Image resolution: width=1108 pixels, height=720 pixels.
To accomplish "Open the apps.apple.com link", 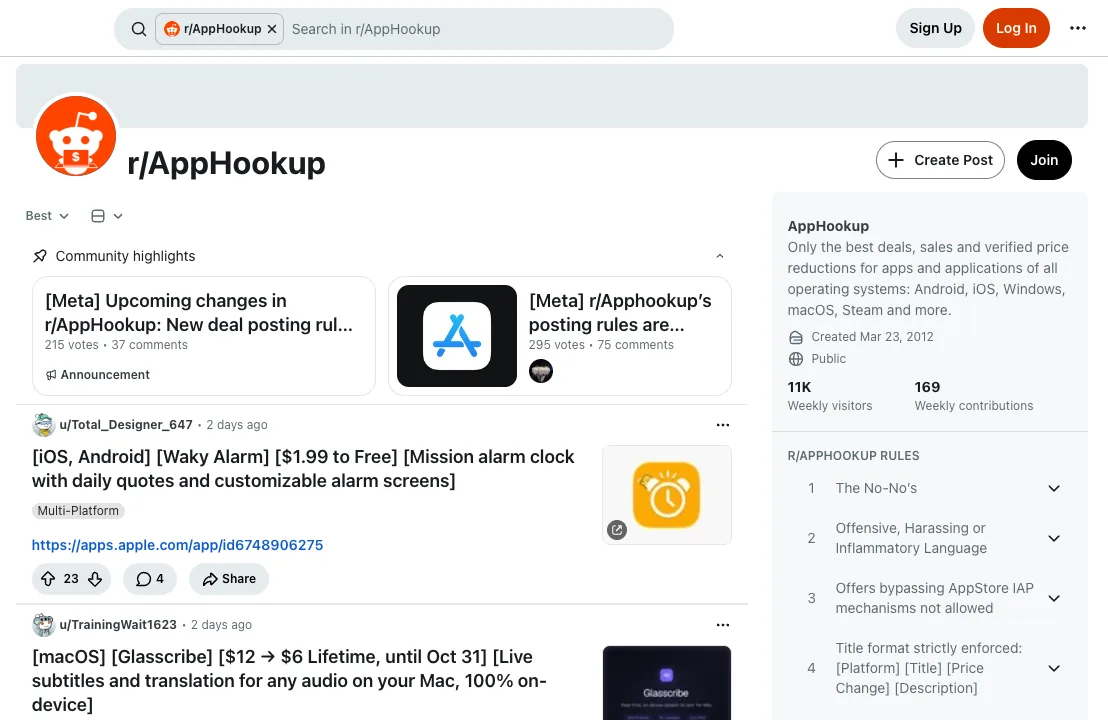I will click(x=177, y=545).
